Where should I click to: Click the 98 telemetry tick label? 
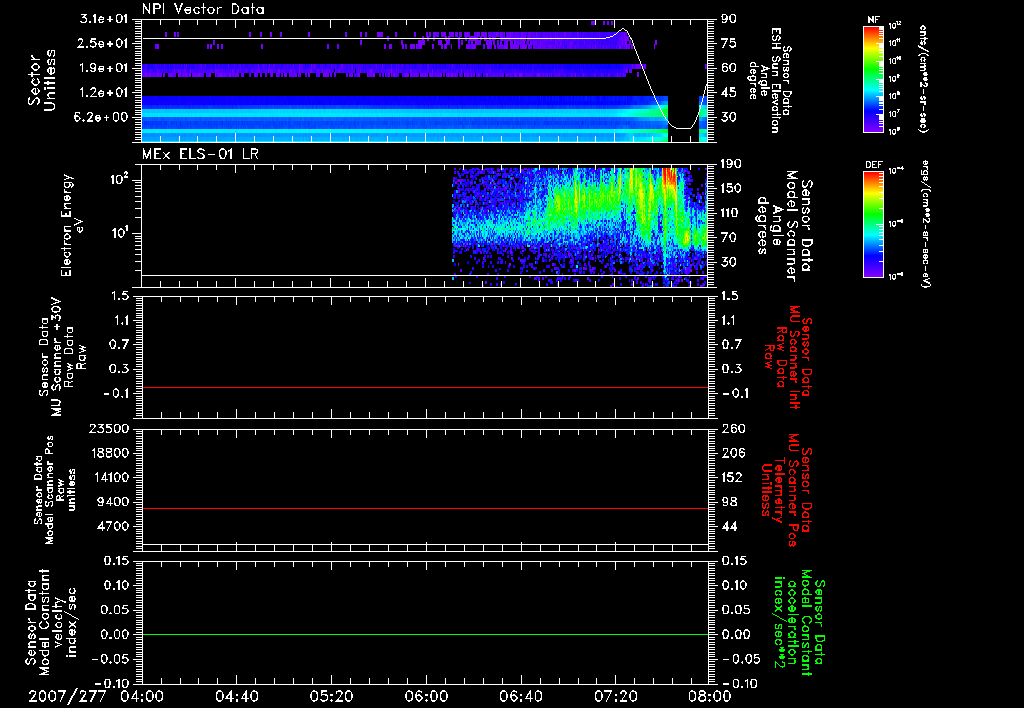coord(728,502)
